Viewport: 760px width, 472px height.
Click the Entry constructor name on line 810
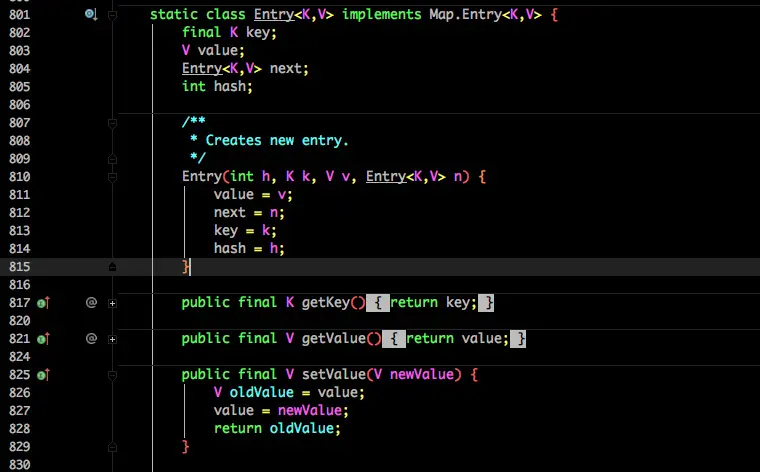coord(202,176)
